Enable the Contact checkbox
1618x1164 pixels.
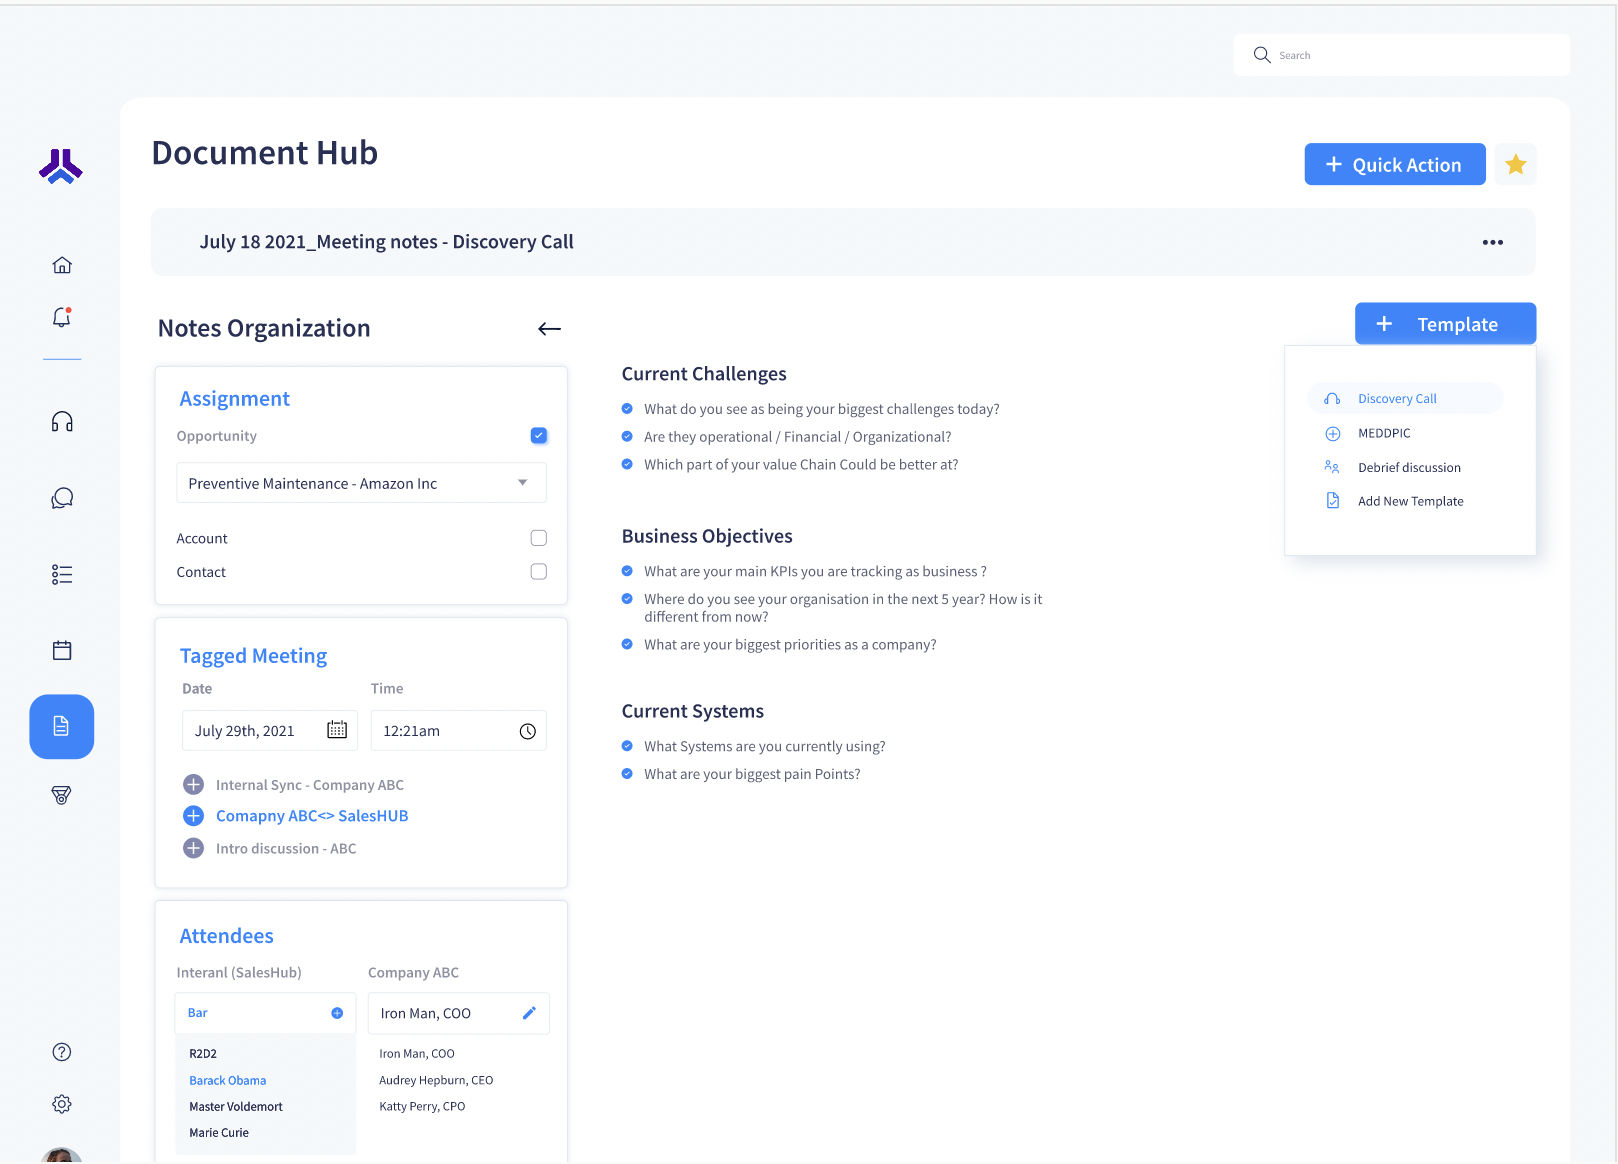point(538,571)
